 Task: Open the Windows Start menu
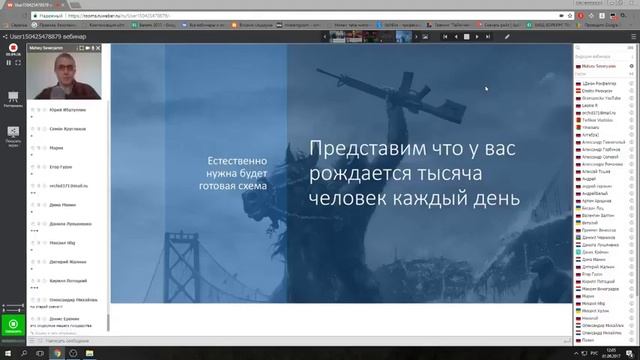point(7,353)
